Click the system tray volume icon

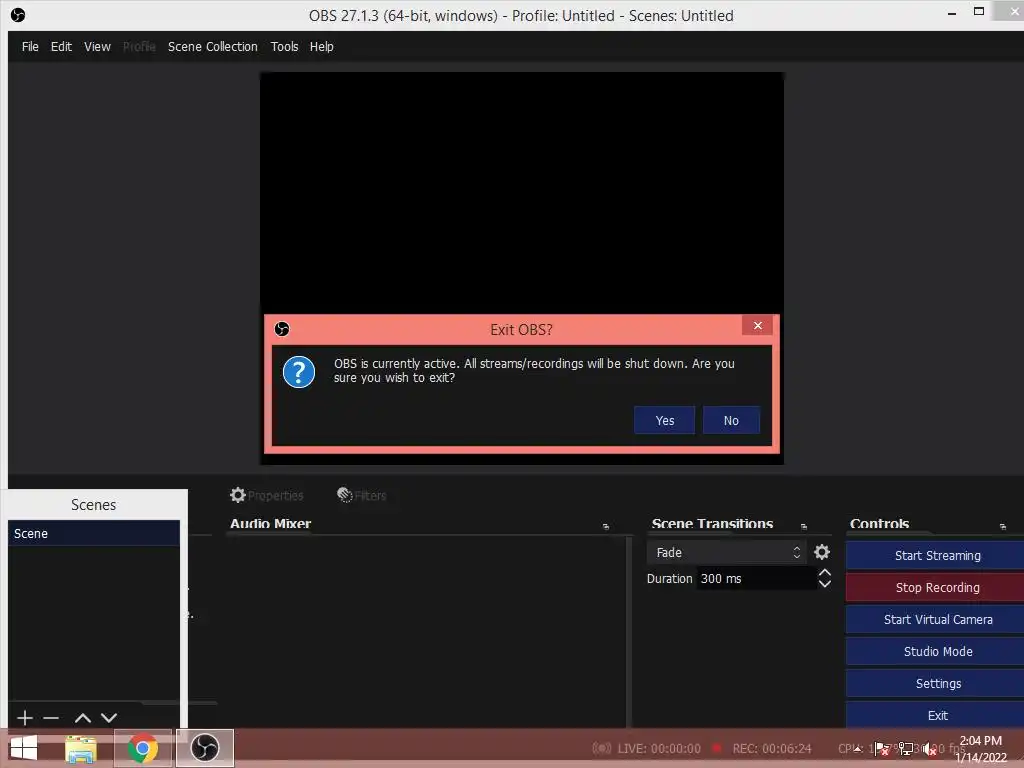pos(930,749)
